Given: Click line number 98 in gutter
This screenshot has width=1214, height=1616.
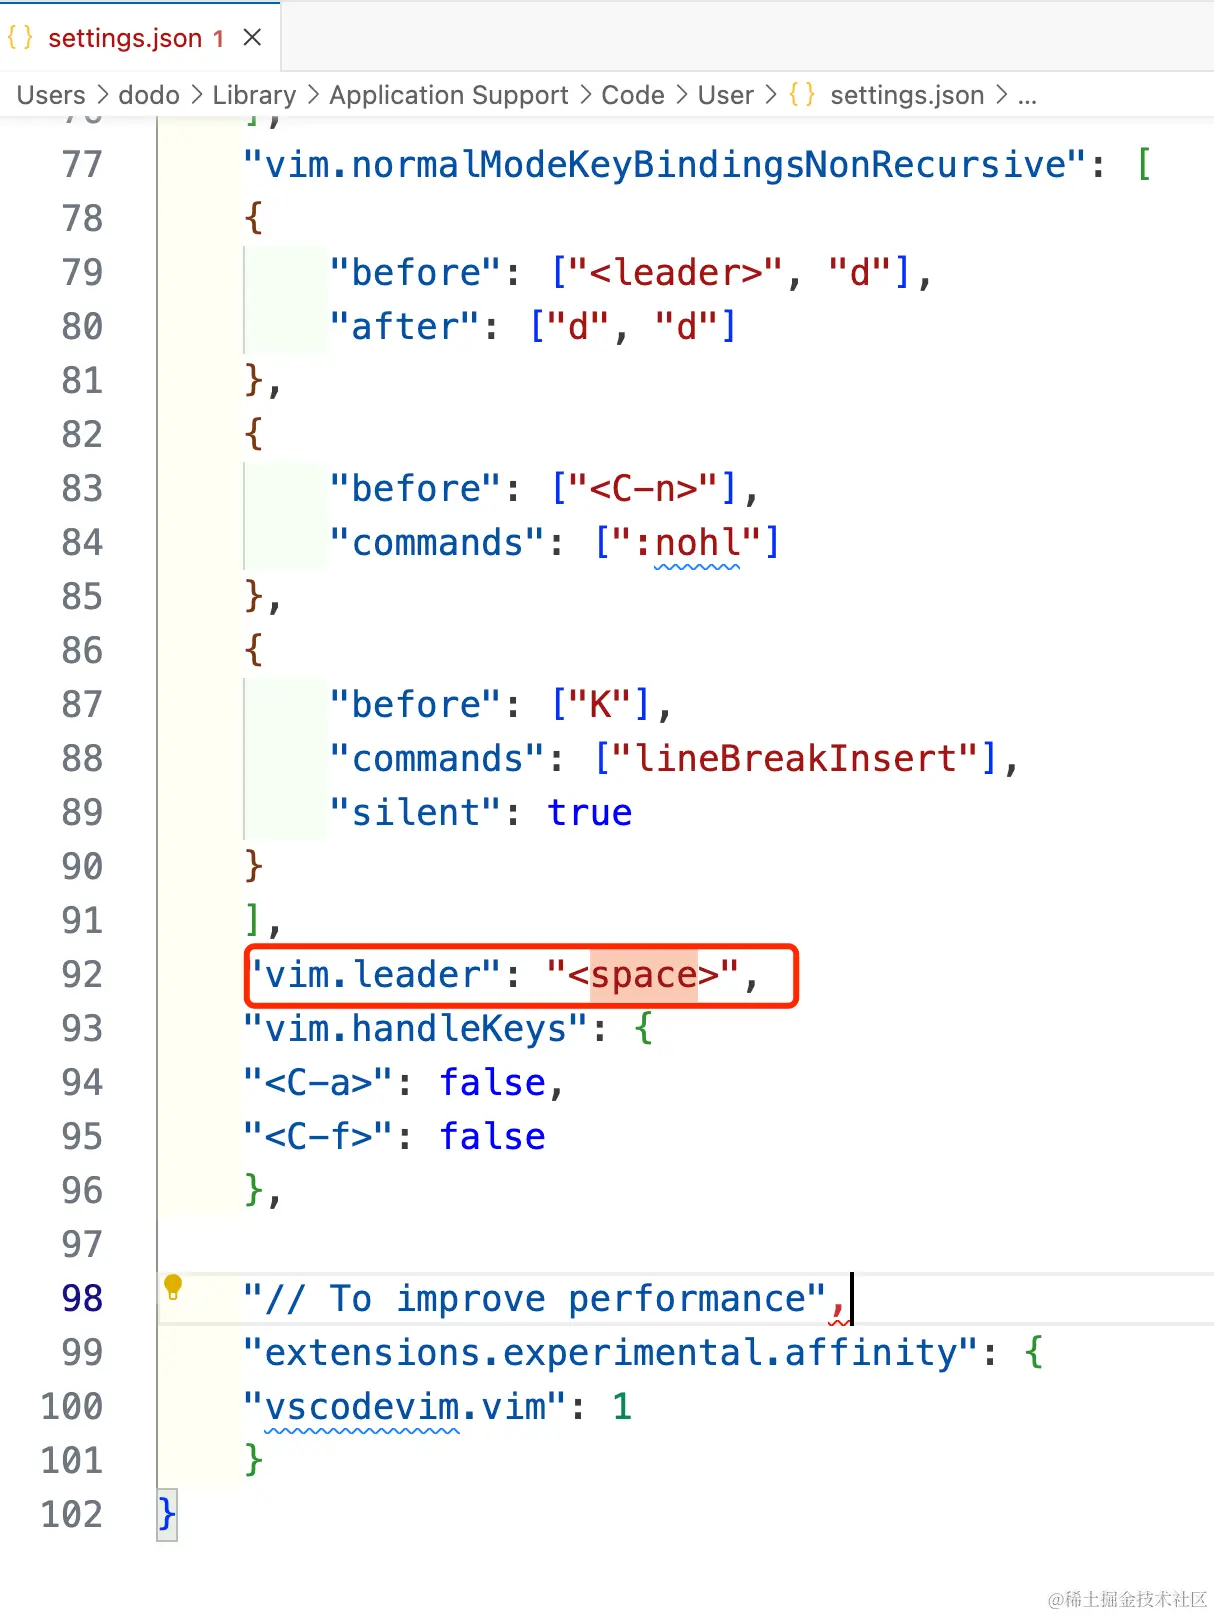Looking at the screenshot, I should 82,1298.
